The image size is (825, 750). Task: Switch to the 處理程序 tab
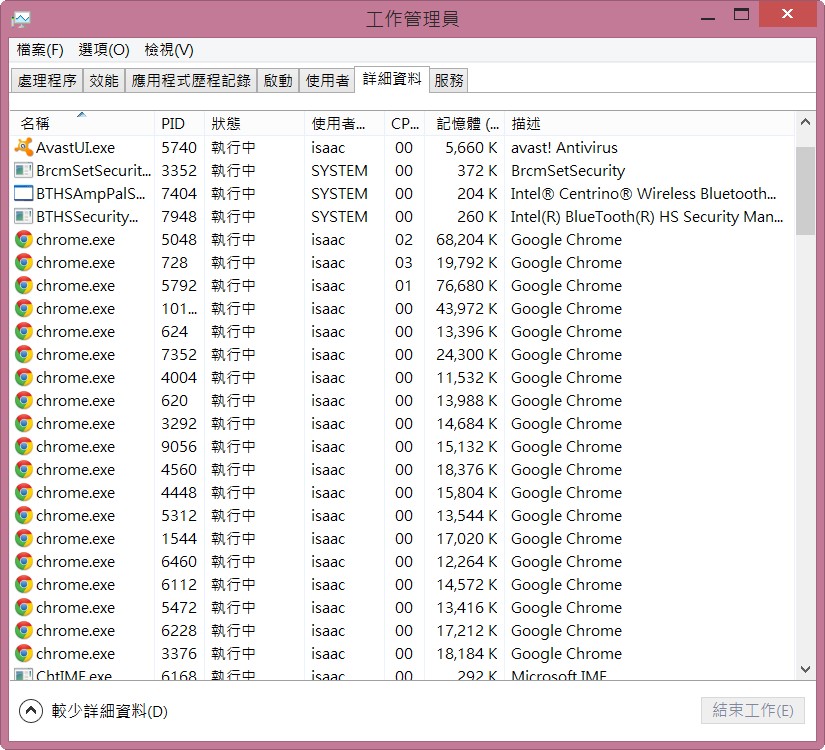[x=47, y=81]
